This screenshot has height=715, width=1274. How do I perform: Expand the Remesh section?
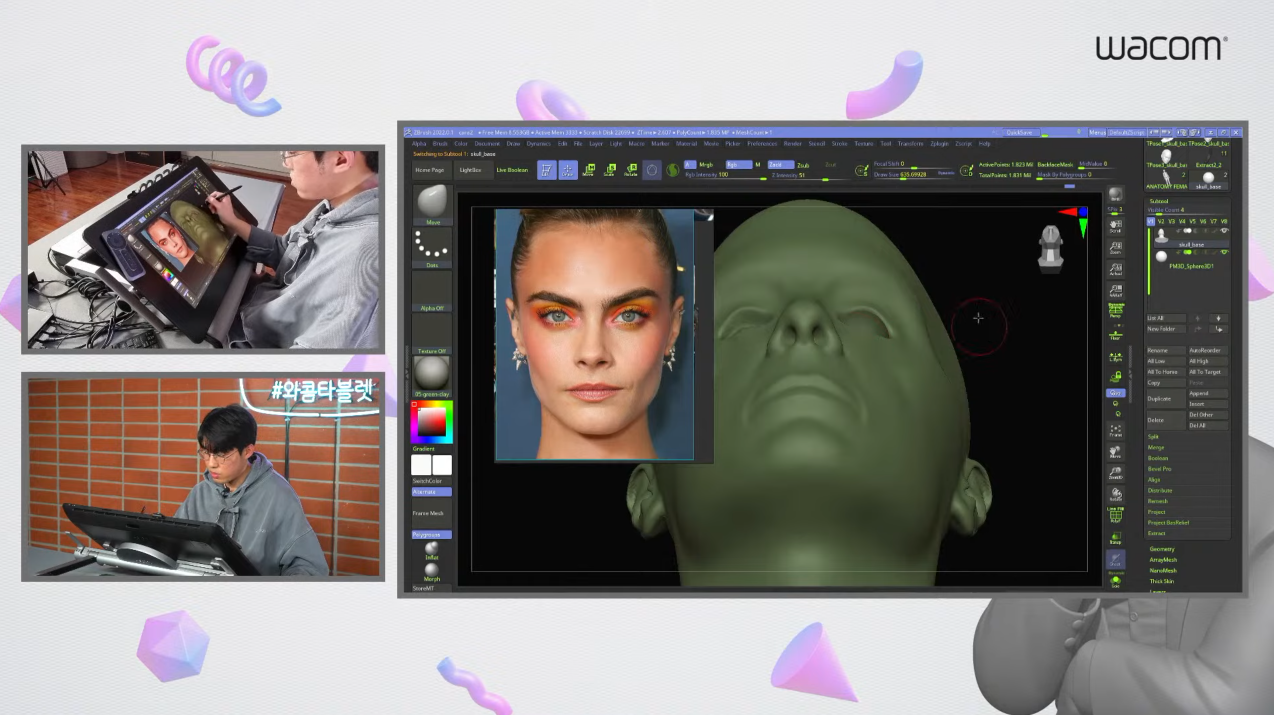[x=1157, y=501]
